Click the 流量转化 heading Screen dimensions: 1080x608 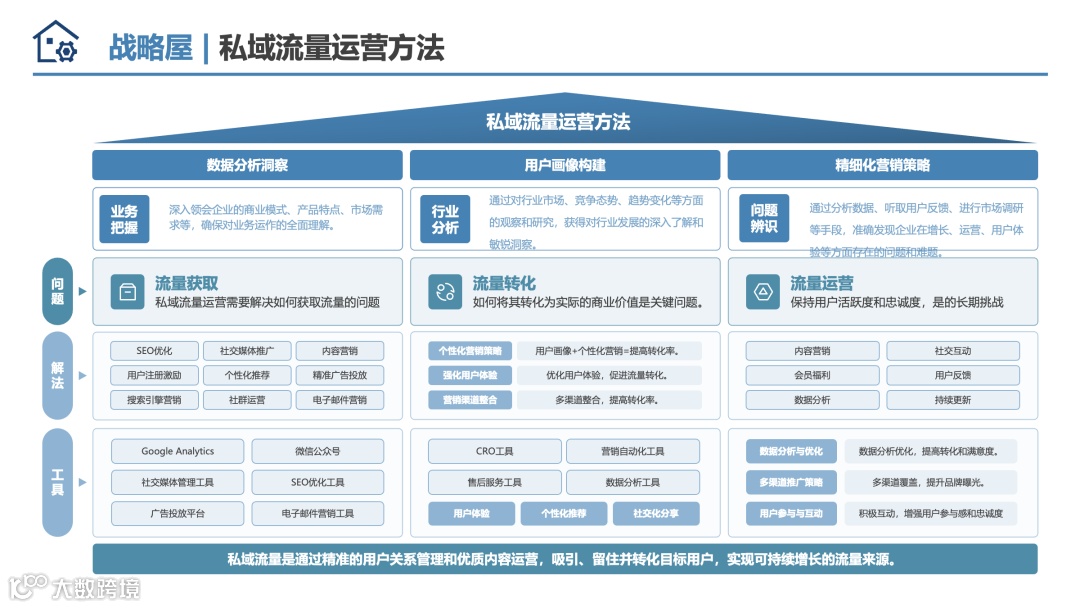click(504, 283)
